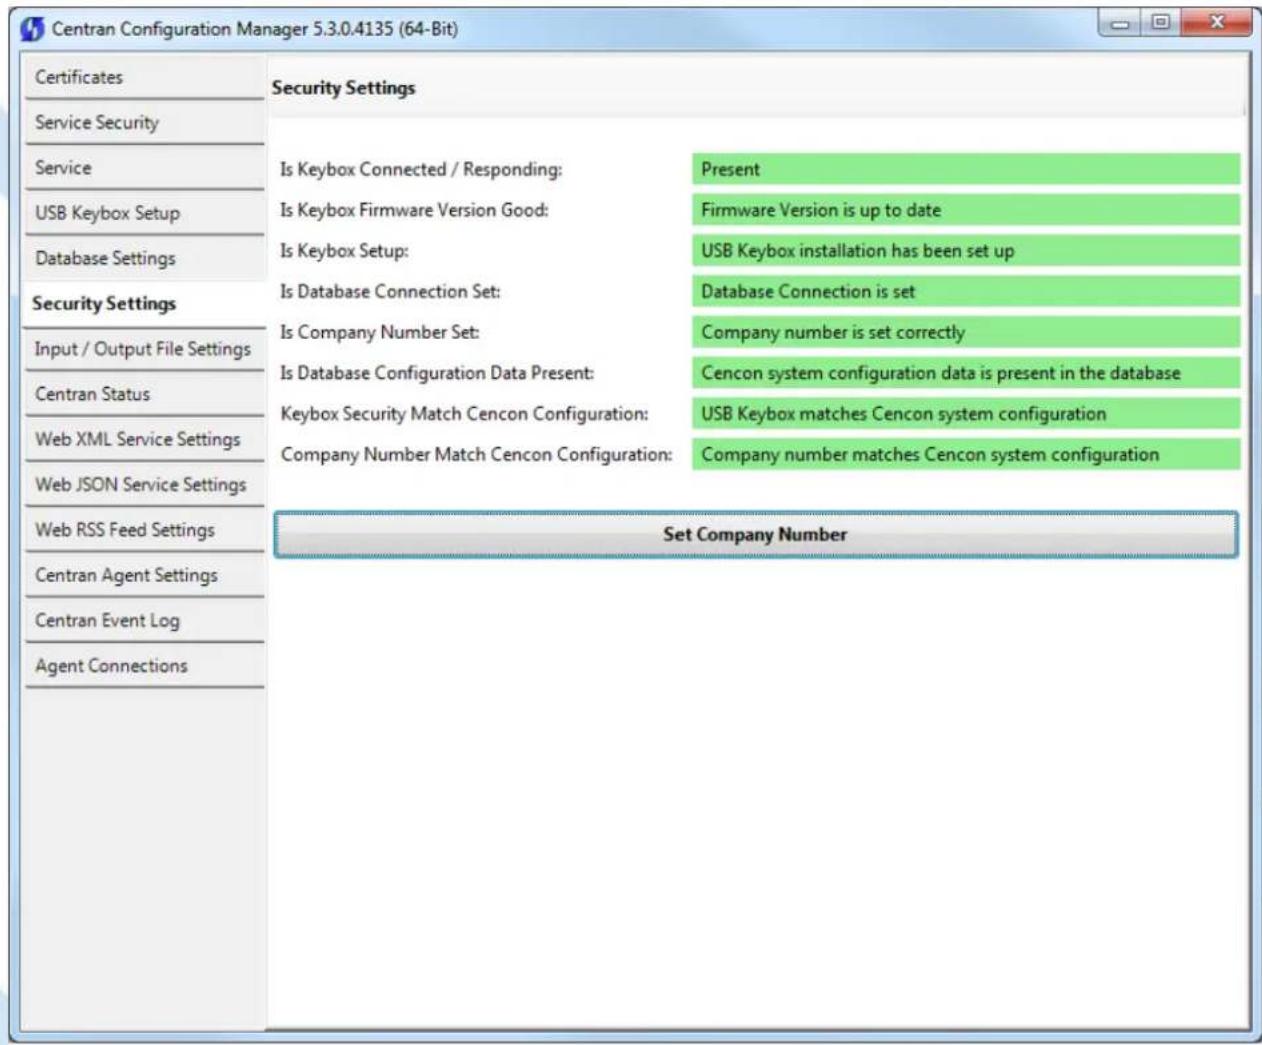Open USB Keybox Setup tab
1262x1045 pixels.
click(144, 213)
